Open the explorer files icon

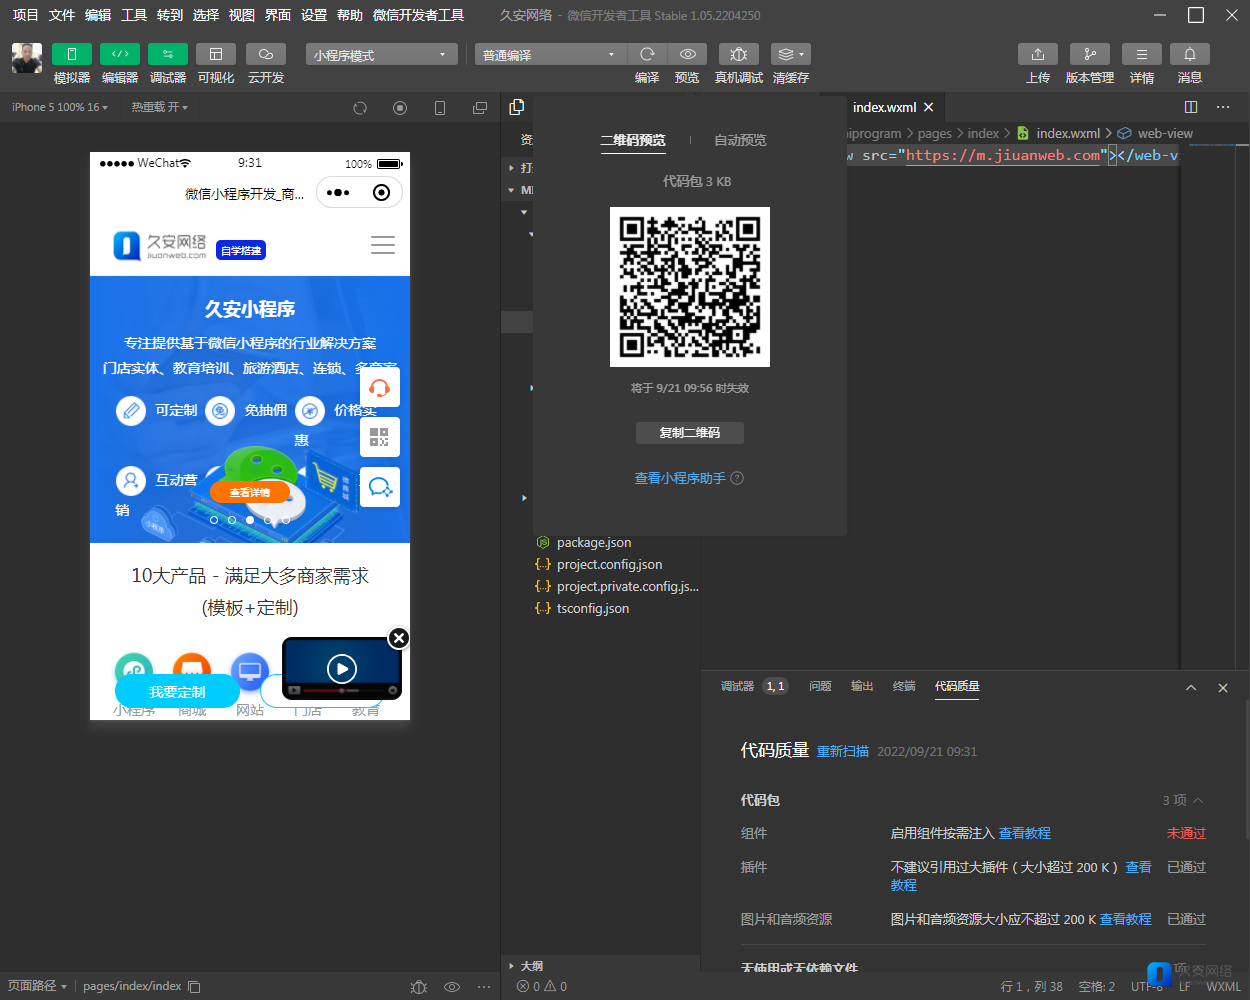tap(517, 107)
